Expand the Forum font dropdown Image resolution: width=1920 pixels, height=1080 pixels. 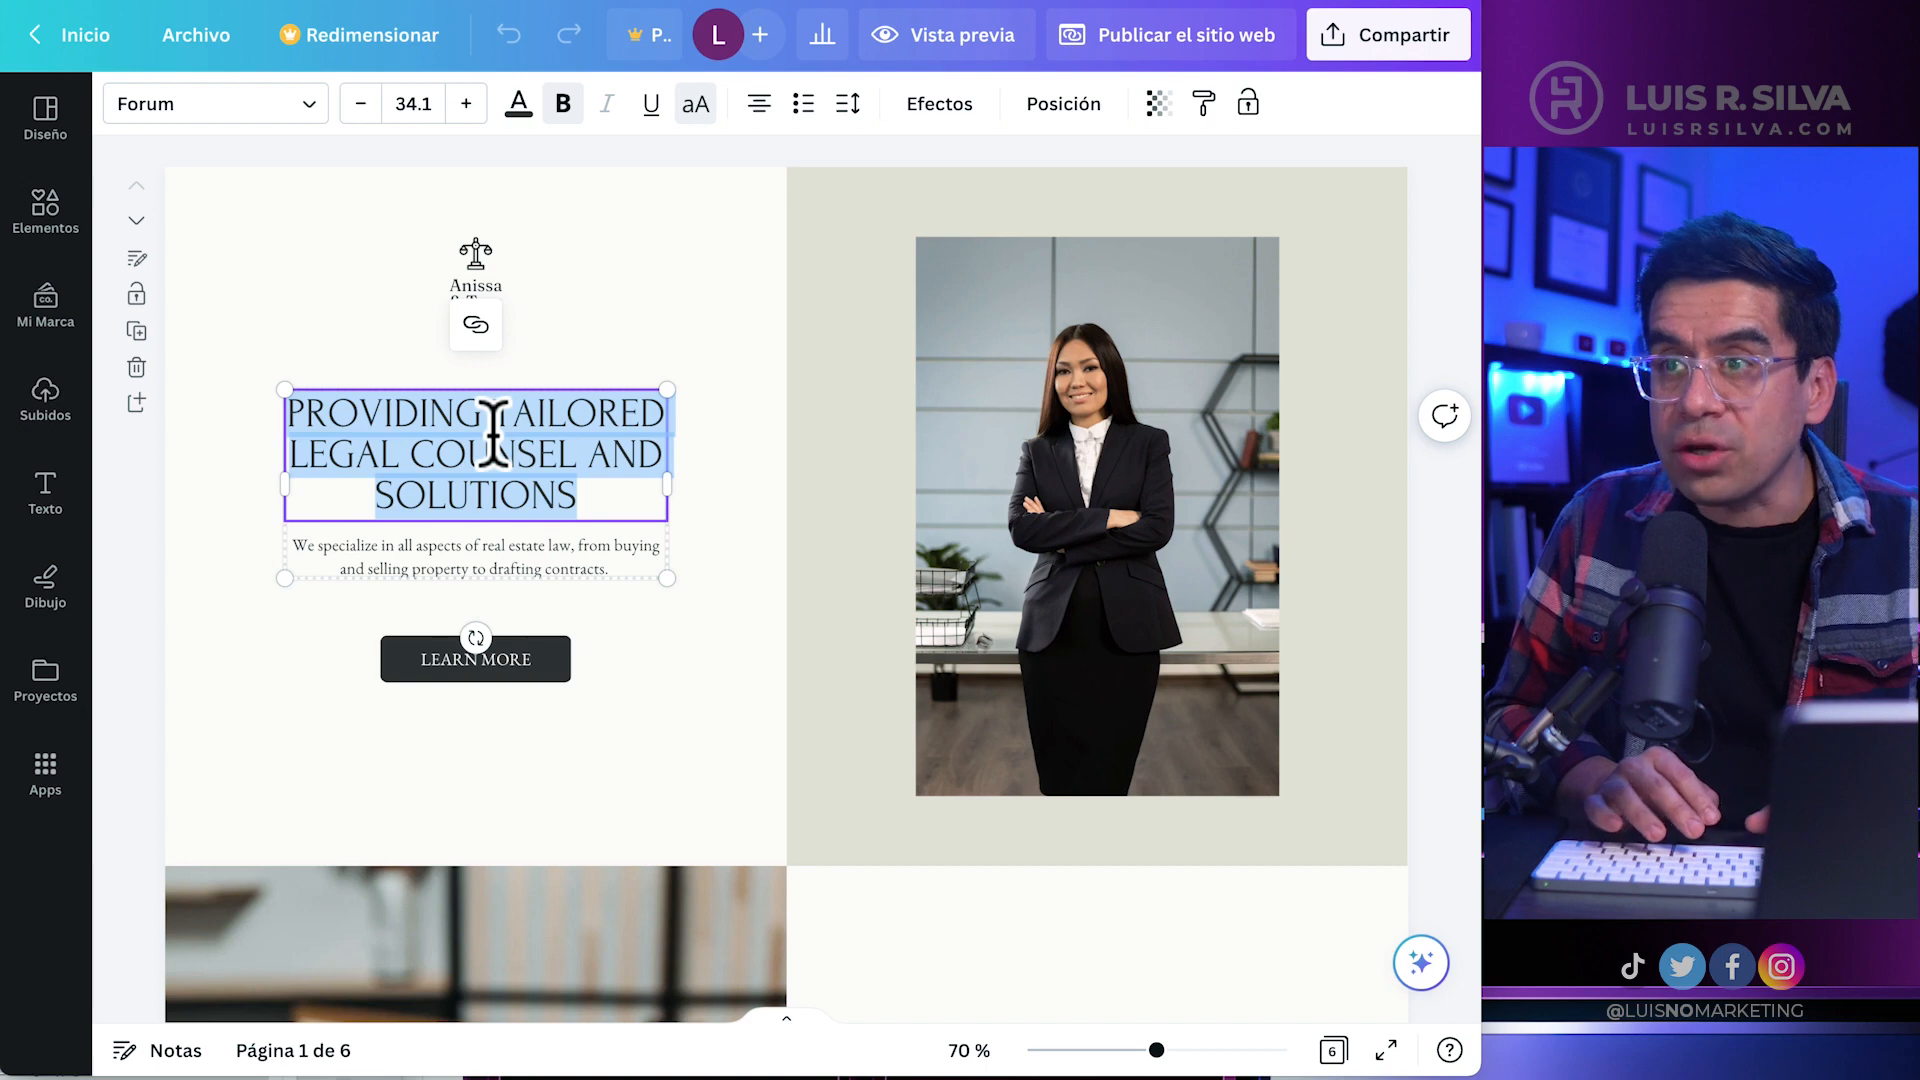(x=215, y=103)
